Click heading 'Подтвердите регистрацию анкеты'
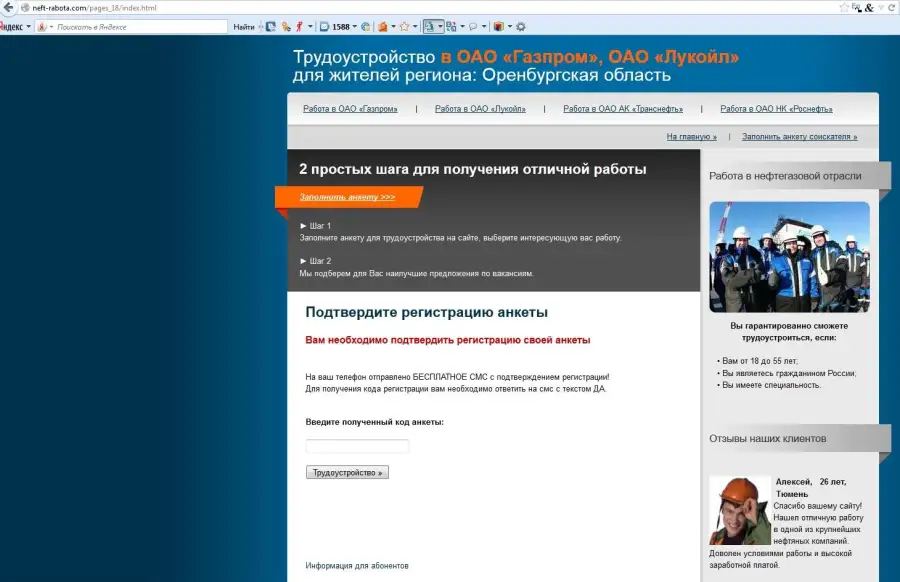 pyautogui.click(x=426, y=312)
